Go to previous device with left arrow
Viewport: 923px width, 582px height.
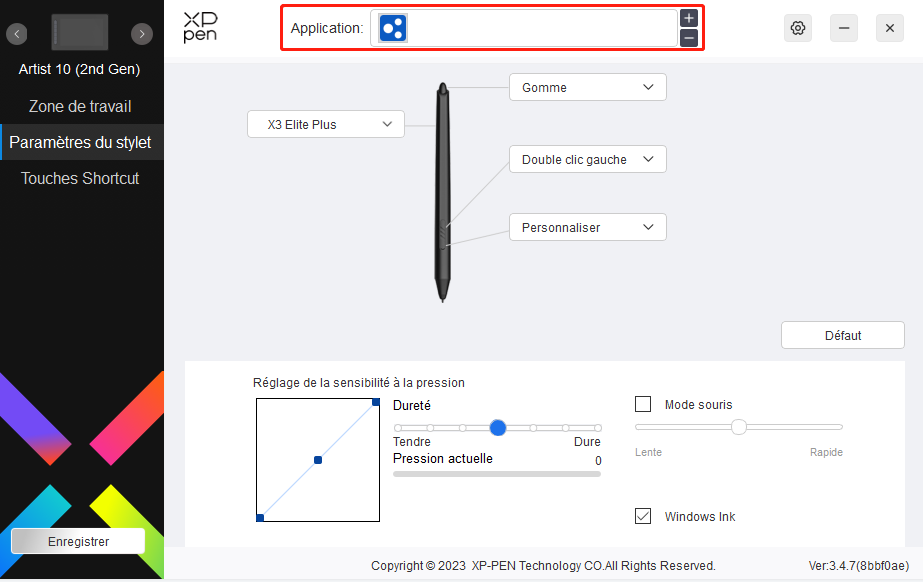pos(16,34)
